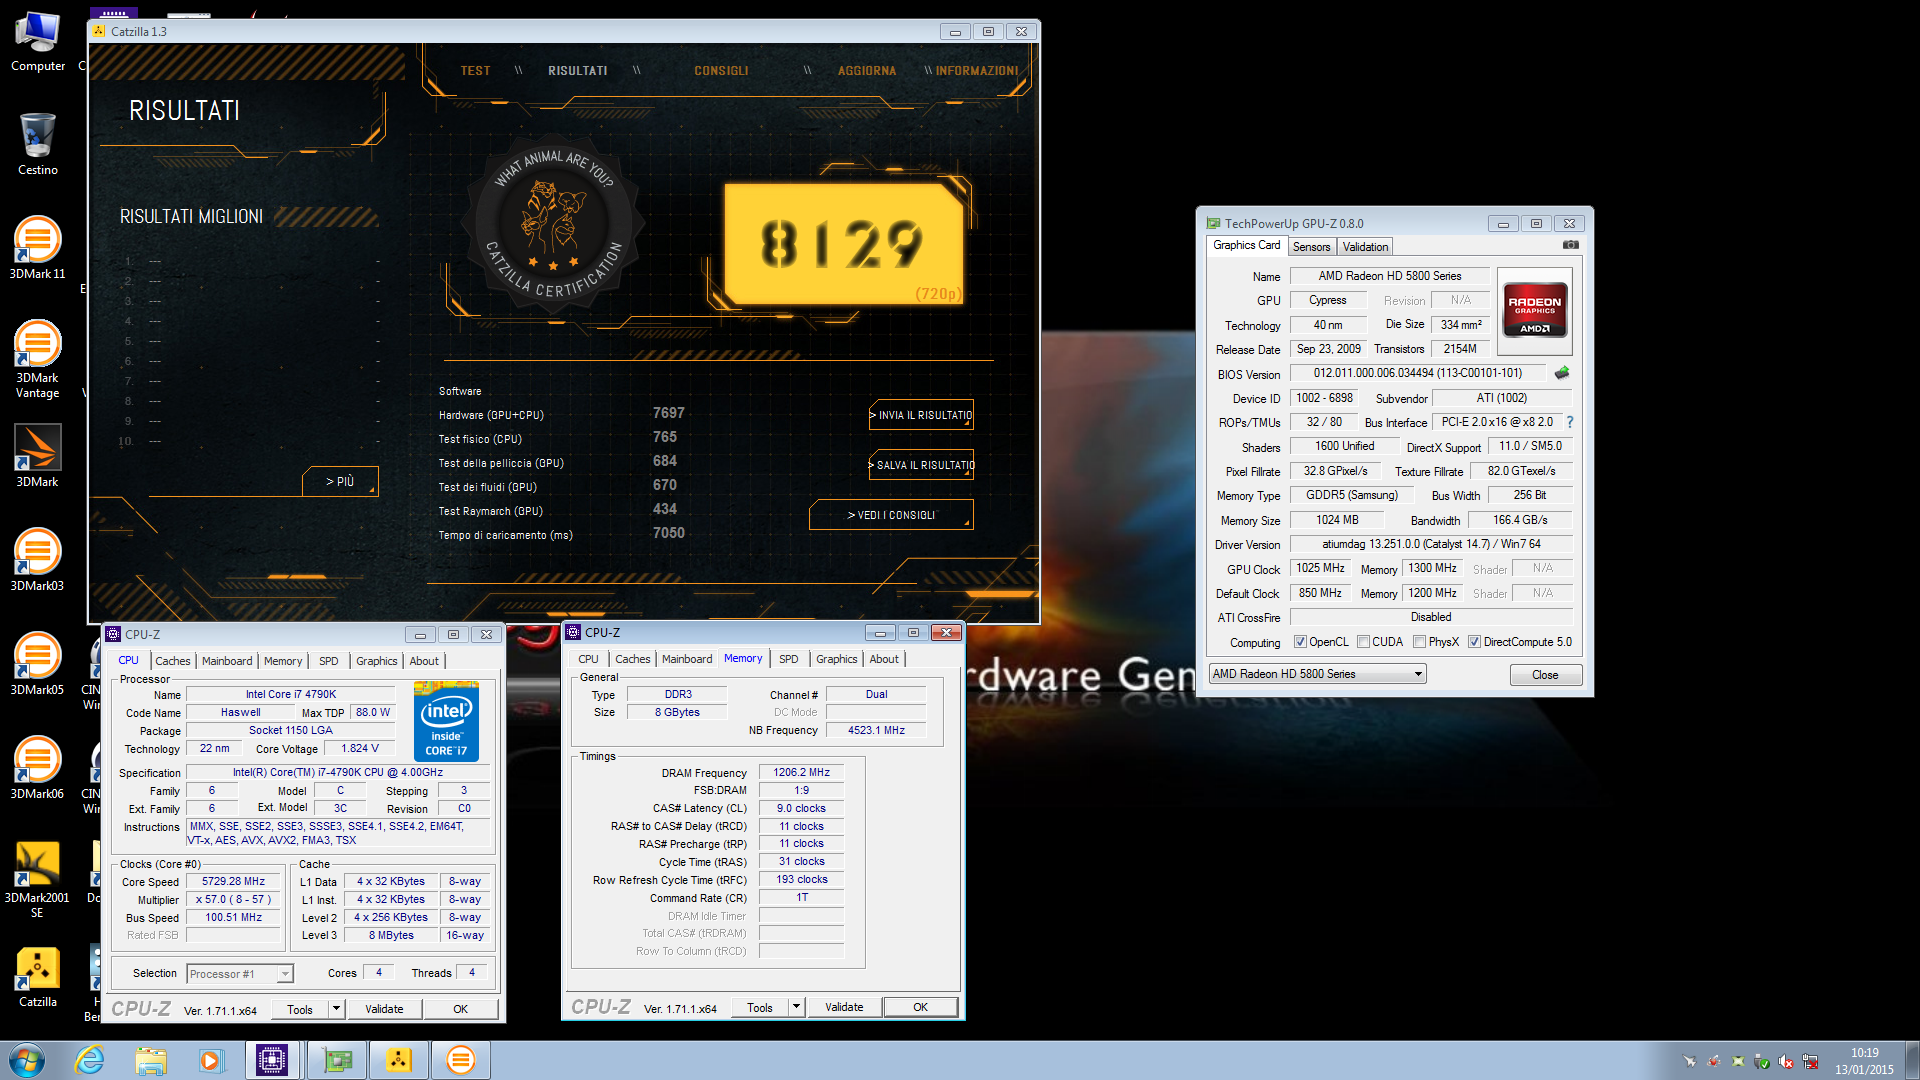The width and height of the screenshot is (1920, 1080).
Task: Click INVIA IL RISULTATO button
Action: pyautogui.click(x=922, y=415)
